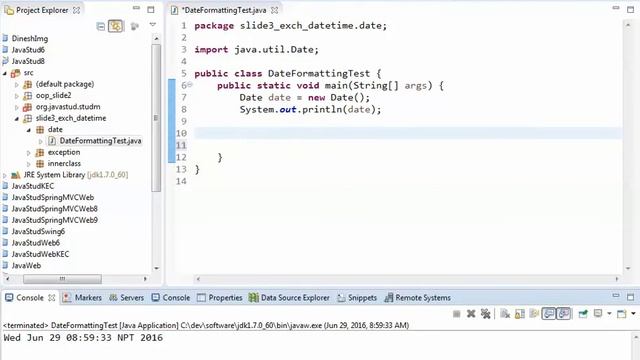The width and height of the screenshot is (640, 360).
Task: Click the Clear Console icon
Action: [x=505, y=314]
